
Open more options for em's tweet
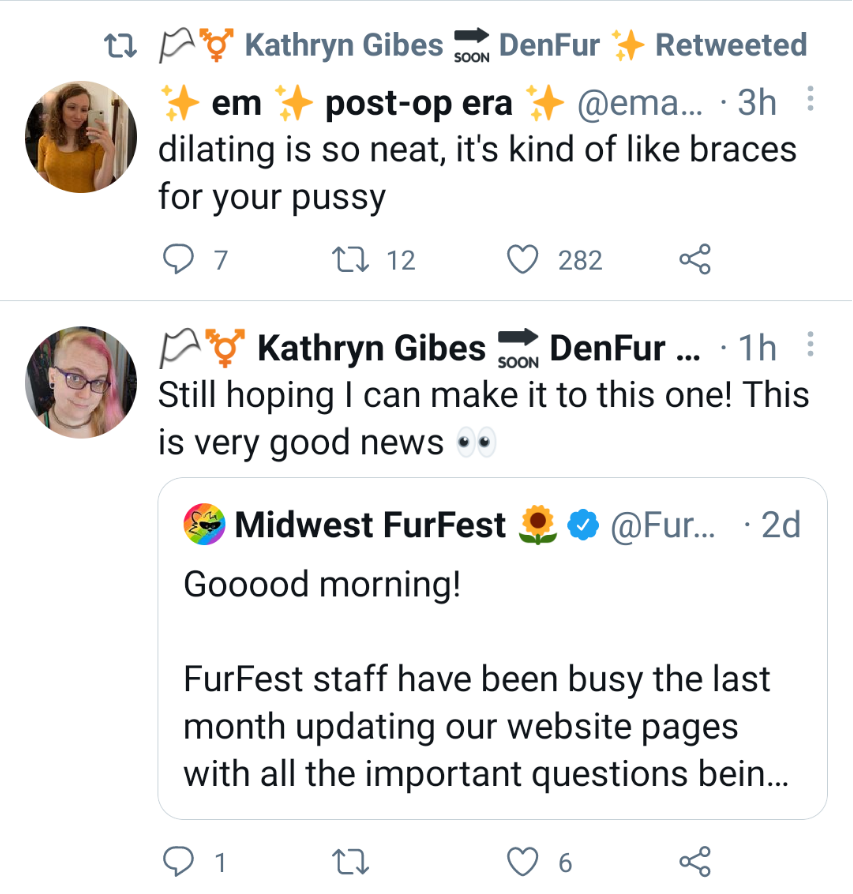(x=810, y=99)
